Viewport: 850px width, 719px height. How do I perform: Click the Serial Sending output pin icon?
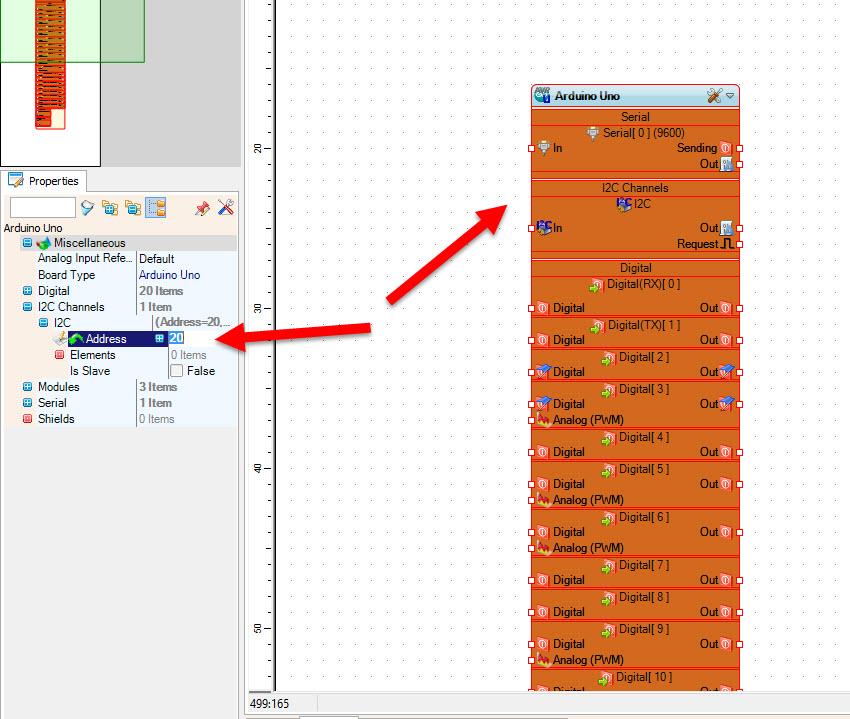click(x=726, y=148)
